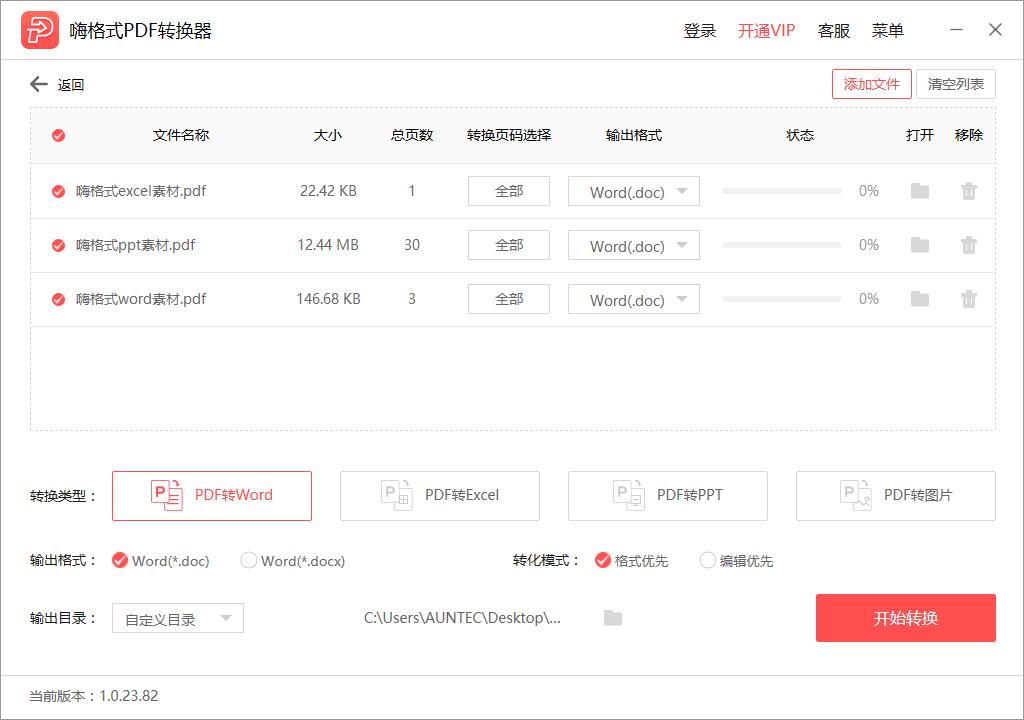This screenshot has height=720, width=1024.
Task: Click 清空列表 to clear the list
Action: pyautogui.click(x=956, y=84)
